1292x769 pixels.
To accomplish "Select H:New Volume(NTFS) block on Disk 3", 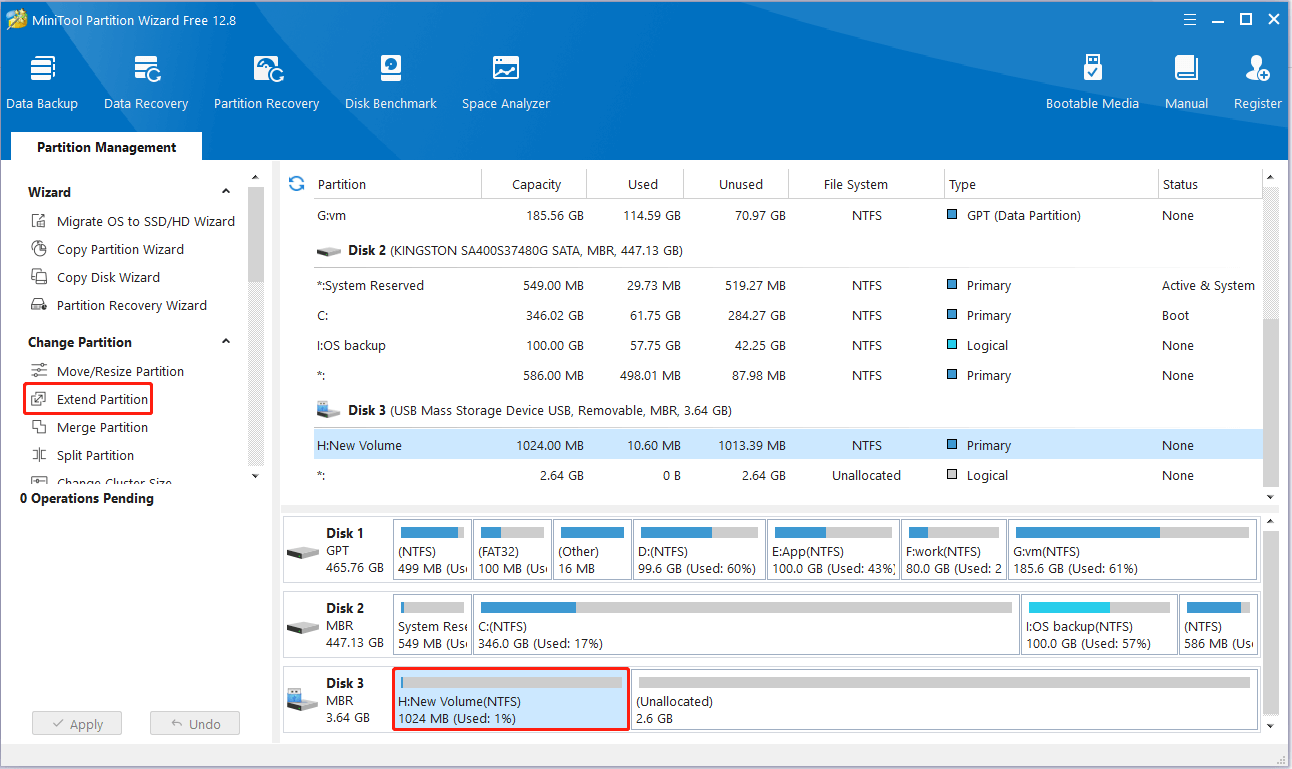I will point(511,698).
